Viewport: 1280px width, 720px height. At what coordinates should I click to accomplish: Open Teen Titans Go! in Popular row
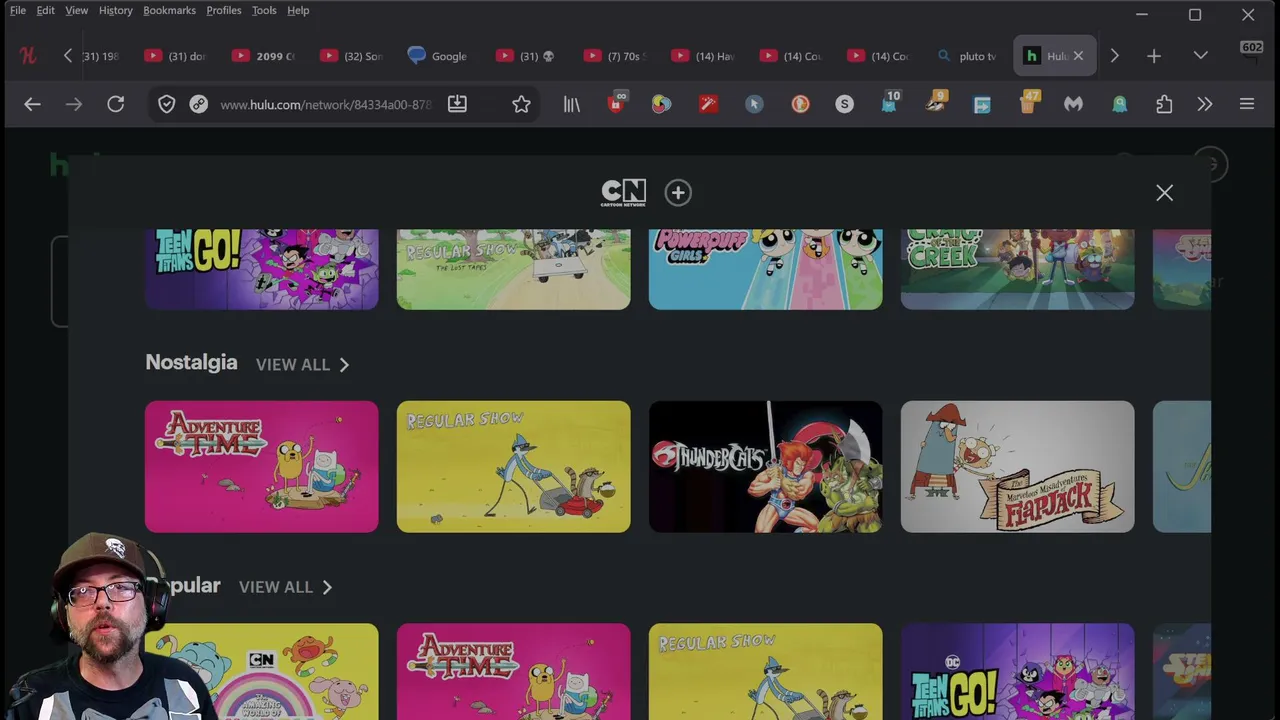pos(1018,672)
